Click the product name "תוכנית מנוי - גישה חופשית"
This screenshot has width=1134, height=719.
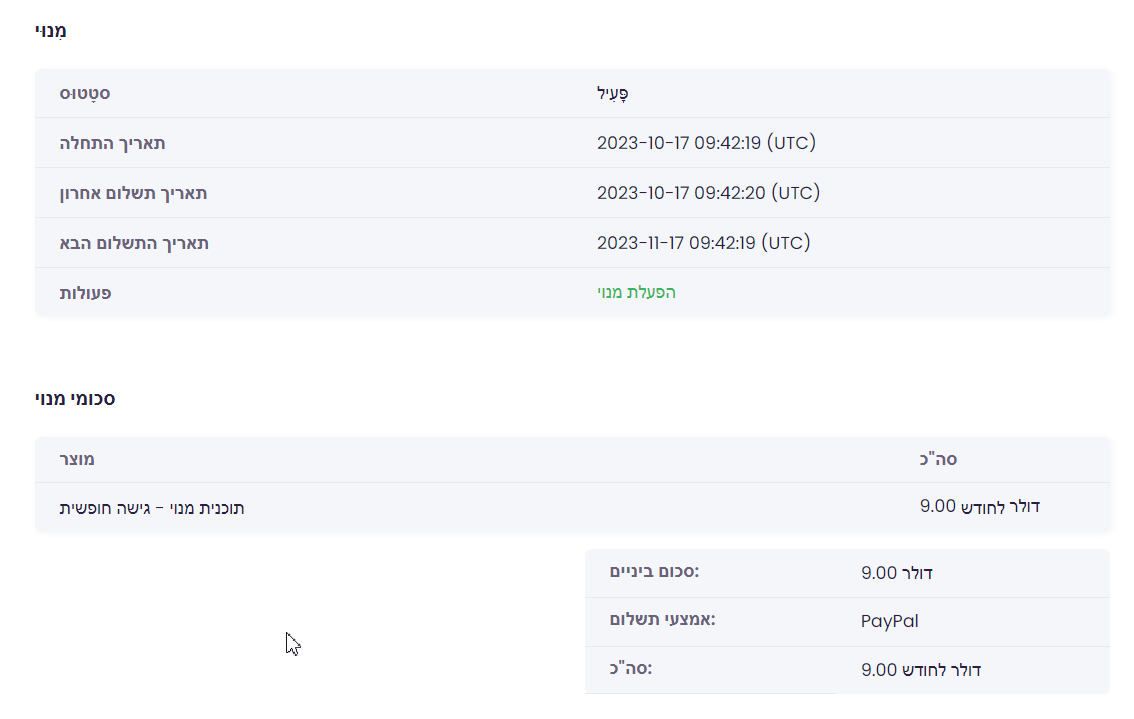tap(152, 508)
